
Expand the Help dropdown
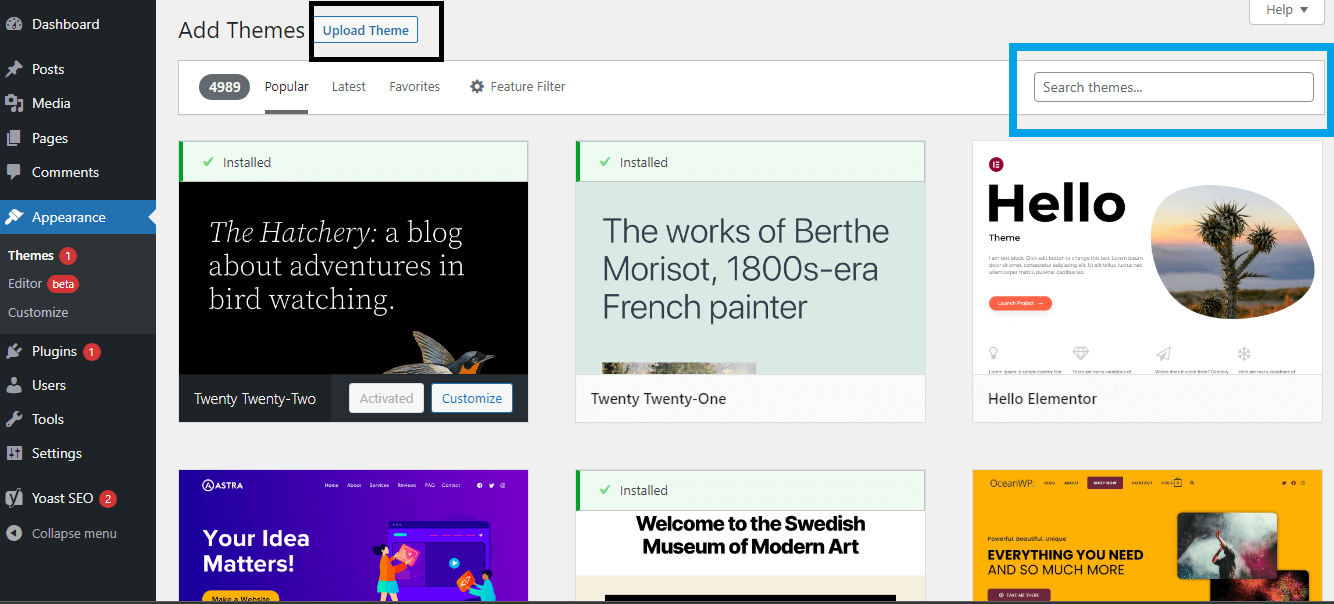pos(1286,10)
